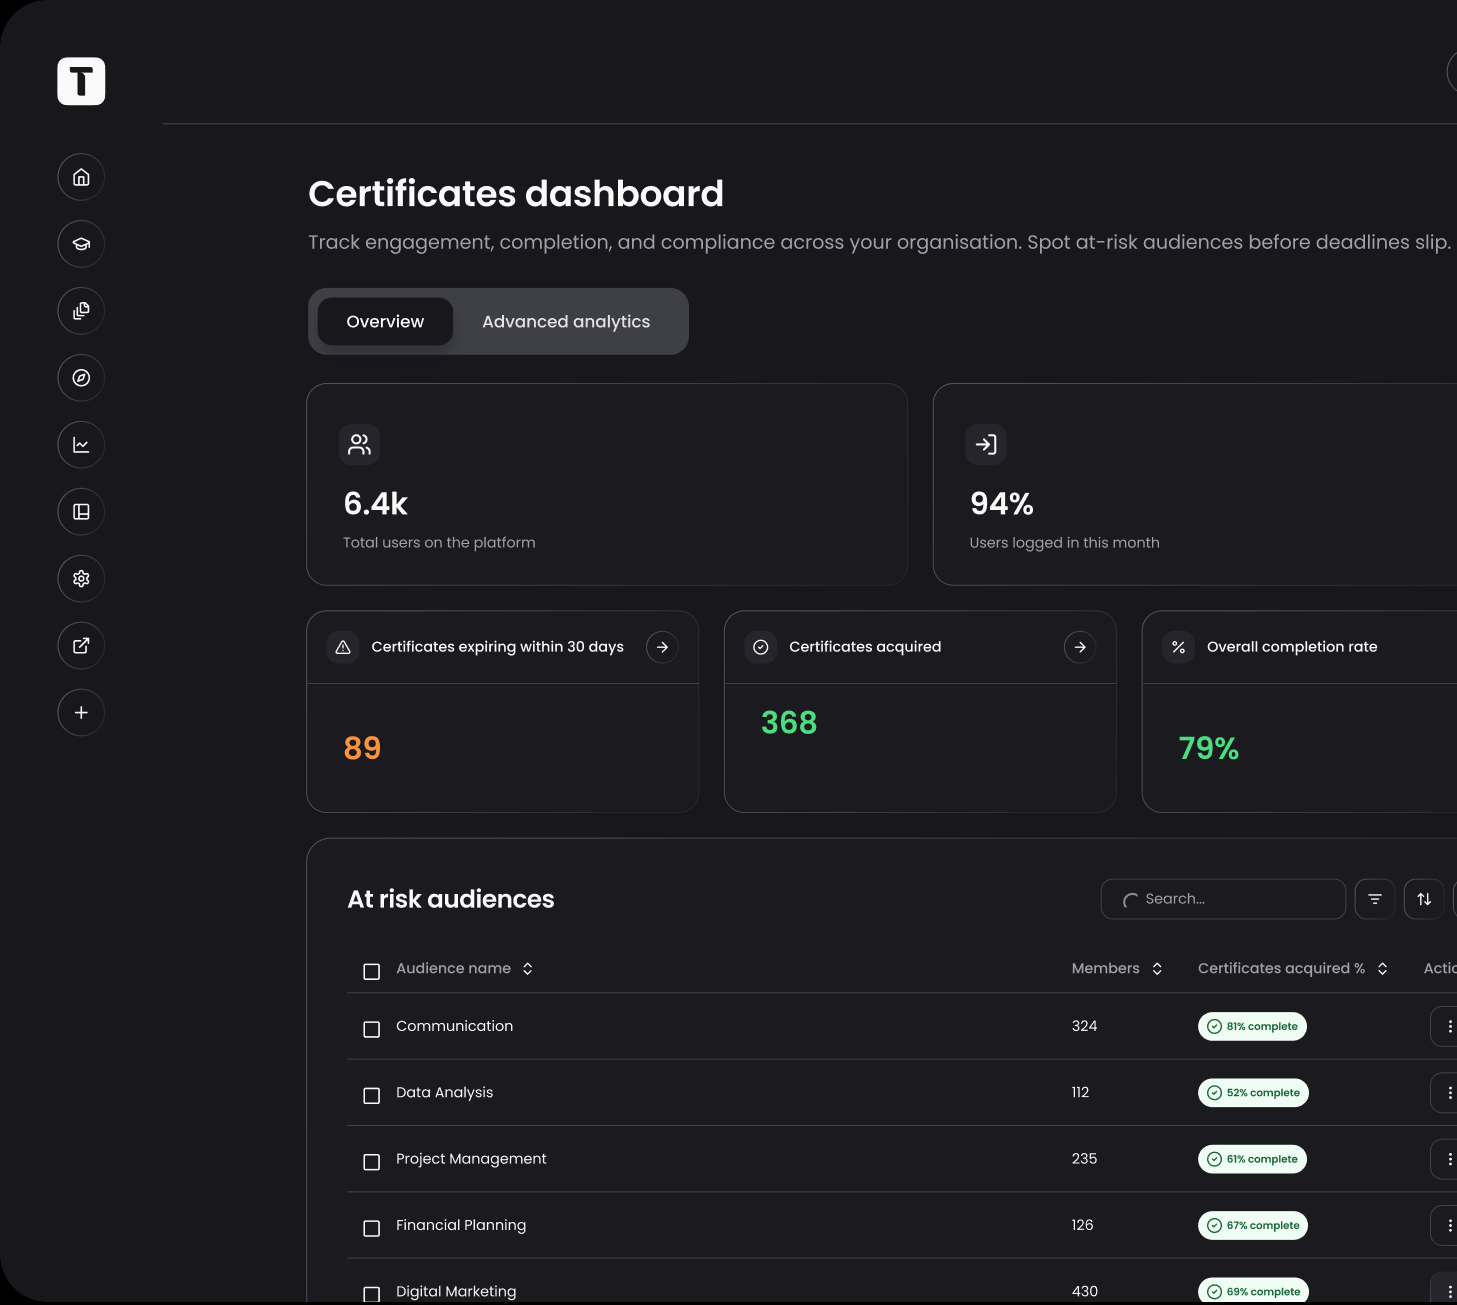The height and width of the screenshot is (1305, 1457).
Task: Click the Project Management audience name
Action: (x=471, y=1159)
